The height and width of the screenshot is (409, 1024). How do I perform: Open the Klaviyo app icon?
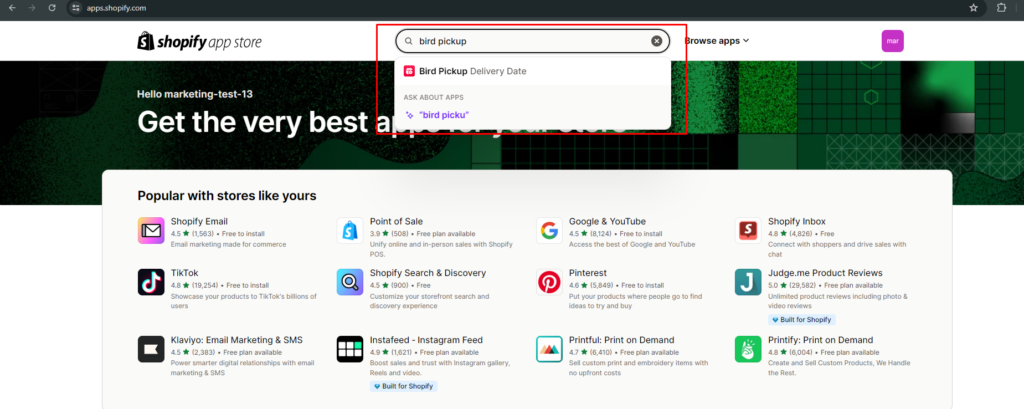tap(151, 350)
